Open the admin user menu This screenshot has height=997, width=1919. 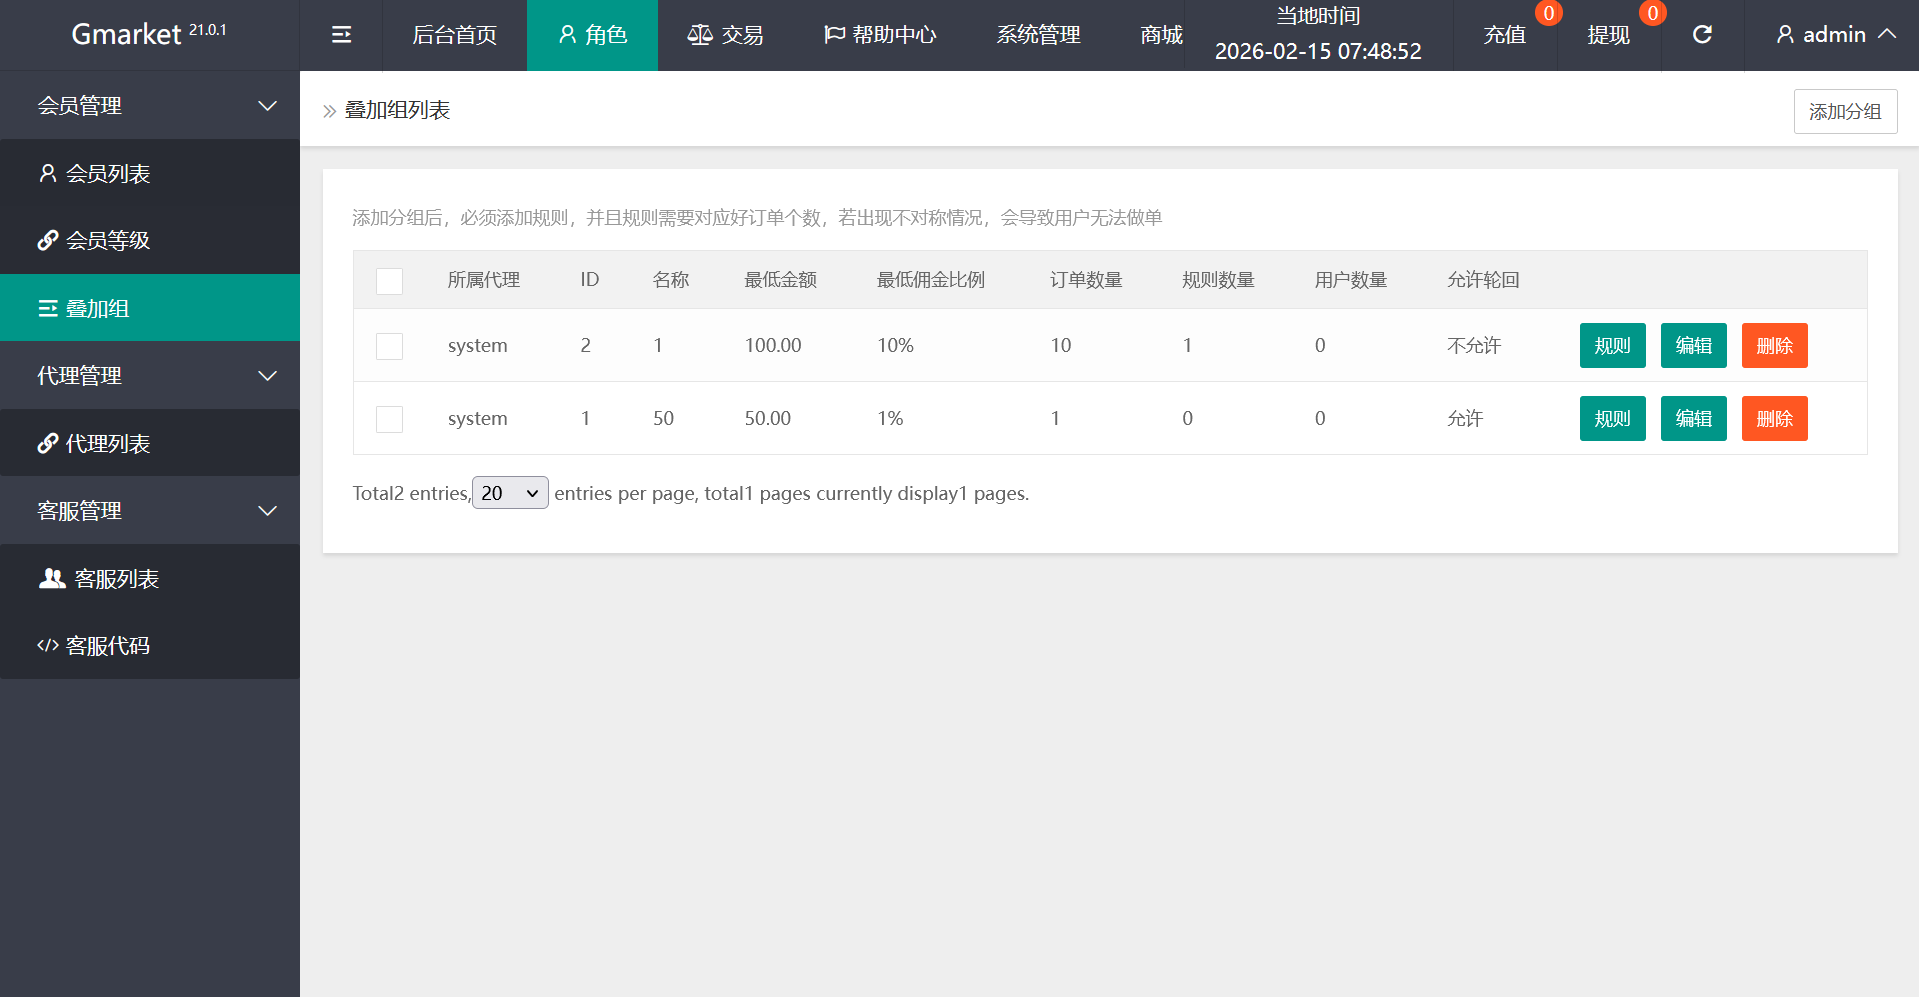1834,35
